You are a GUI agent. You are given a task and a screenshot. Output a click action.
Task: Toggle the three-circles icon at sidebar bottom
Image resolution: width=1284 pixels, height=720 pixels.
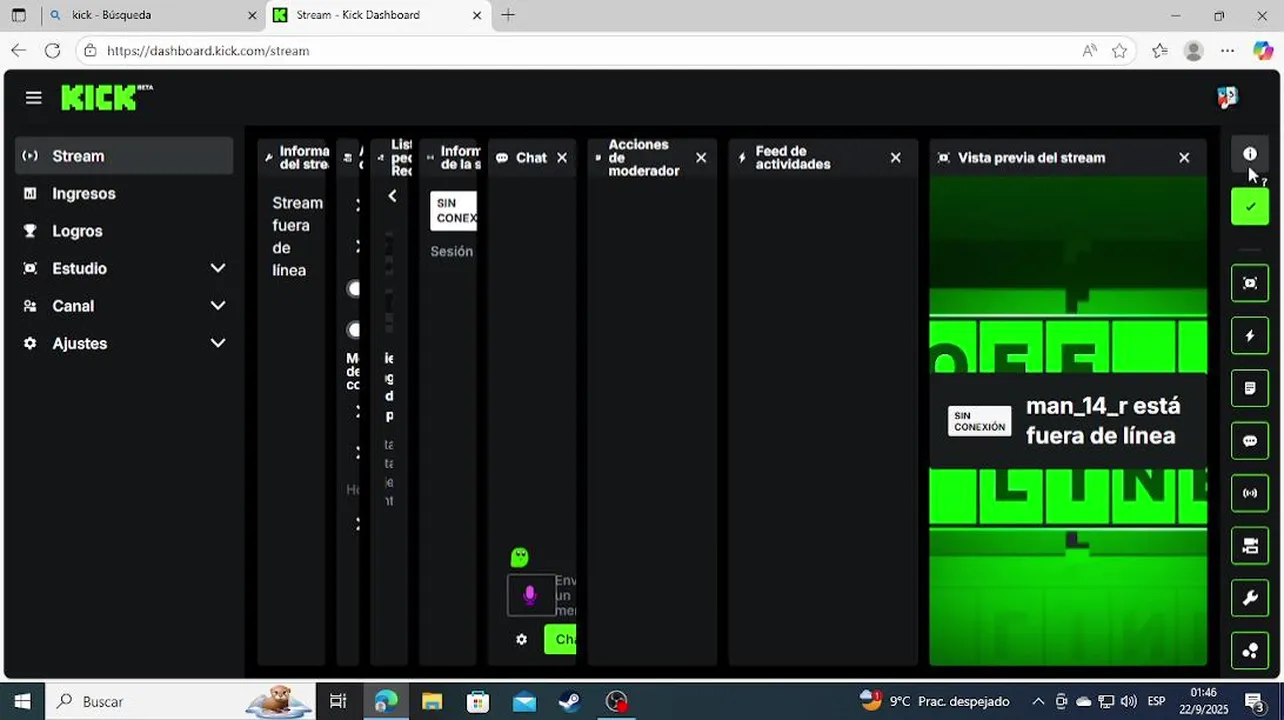coord(1249,651)
